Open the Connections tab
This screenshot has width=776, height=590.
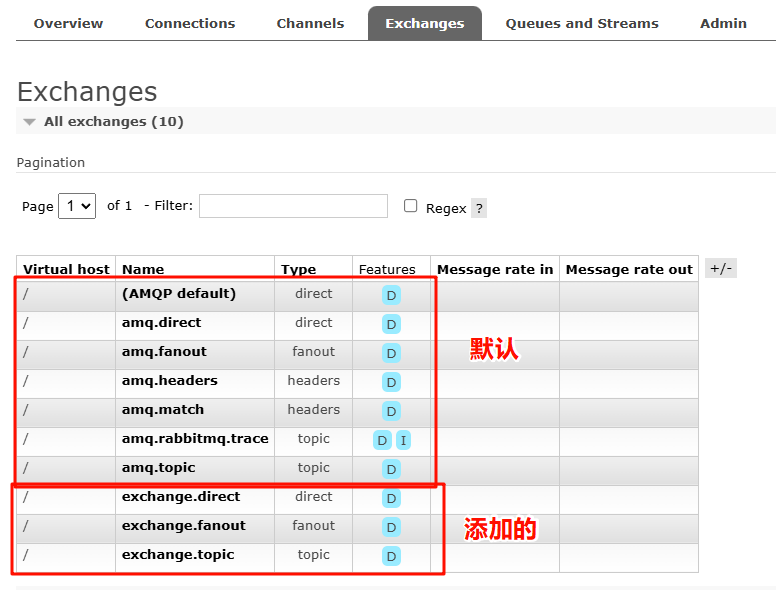pos(190,23)
